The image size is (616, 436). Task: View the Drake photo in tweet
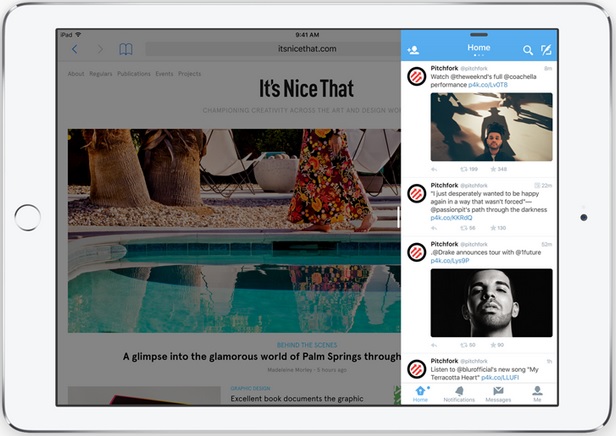[x=491, y=302]
